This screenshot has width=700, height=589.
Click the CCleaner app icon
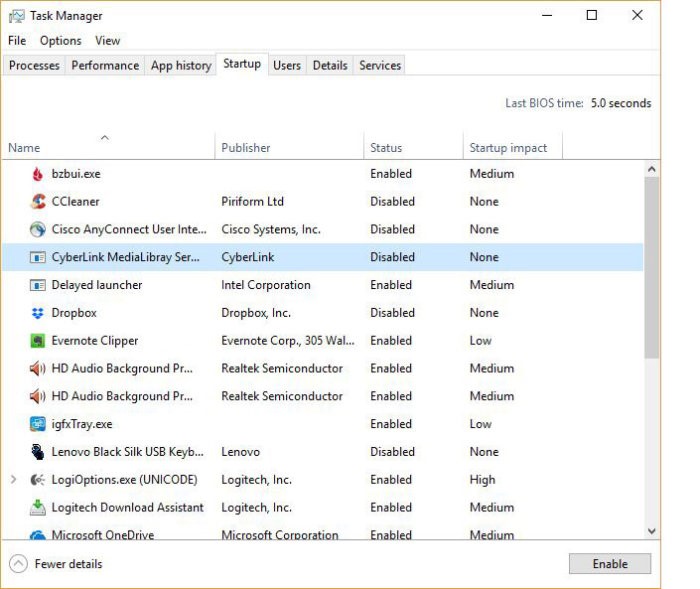point(38,202)
